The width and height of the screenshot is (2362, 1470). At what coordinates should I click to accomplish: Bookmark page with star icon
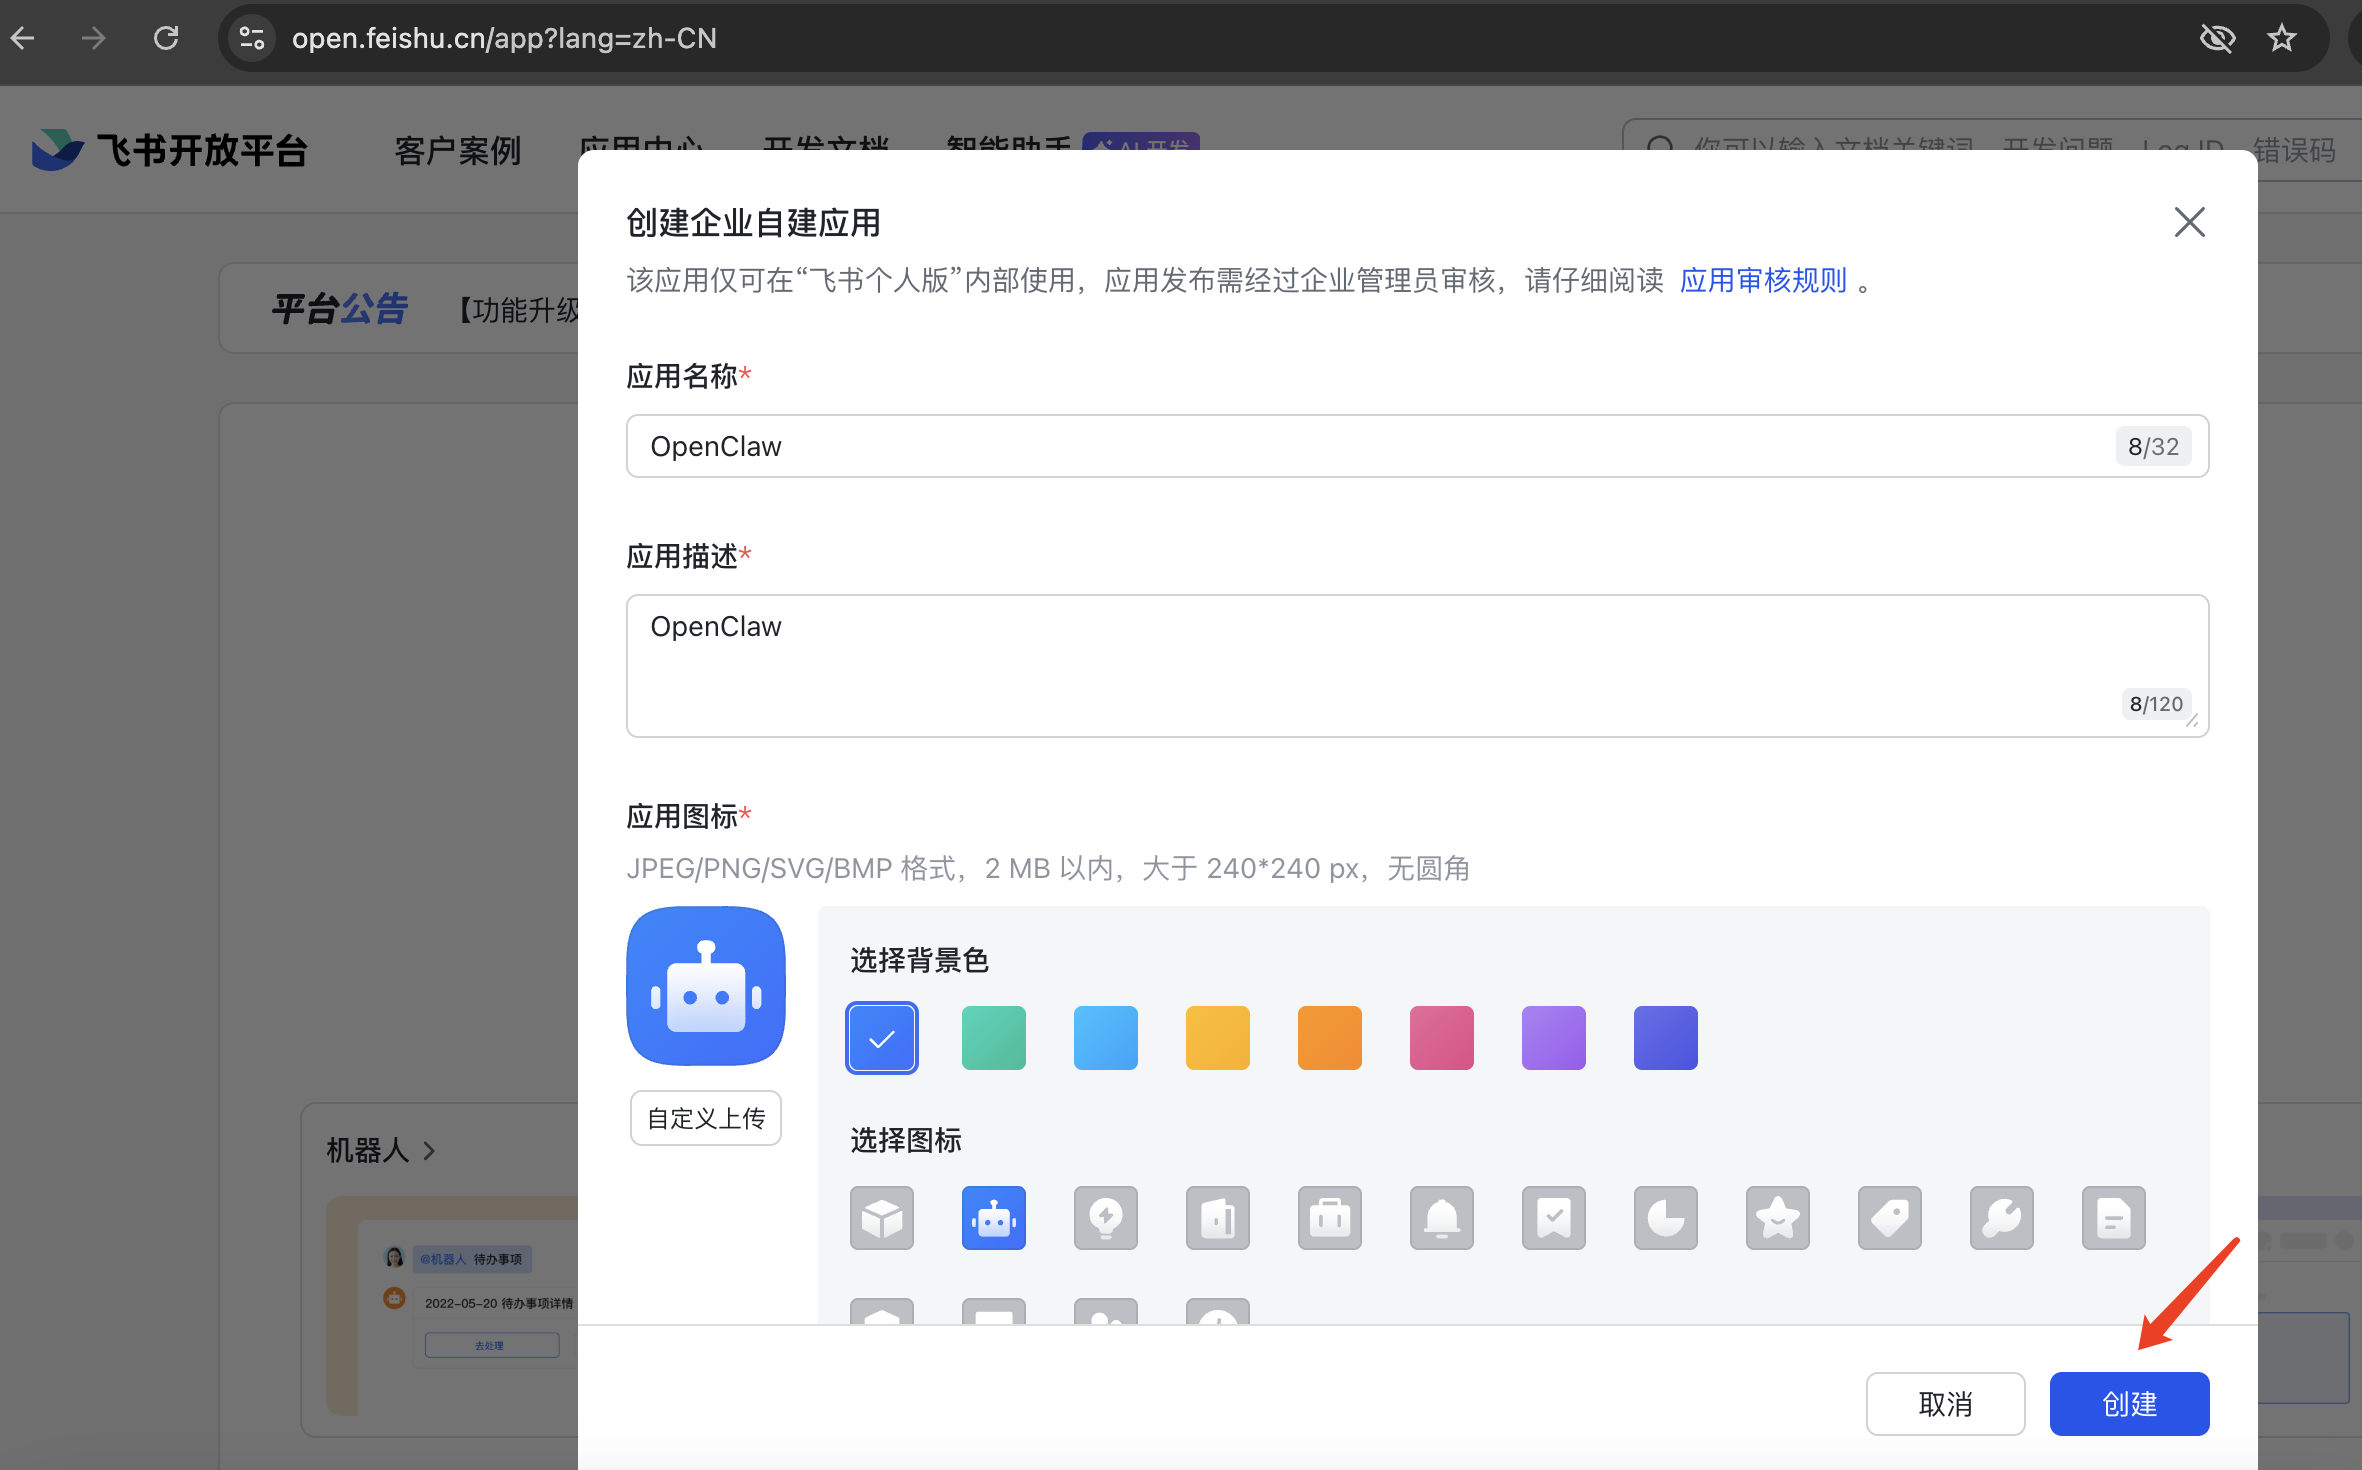point(2281,38)
